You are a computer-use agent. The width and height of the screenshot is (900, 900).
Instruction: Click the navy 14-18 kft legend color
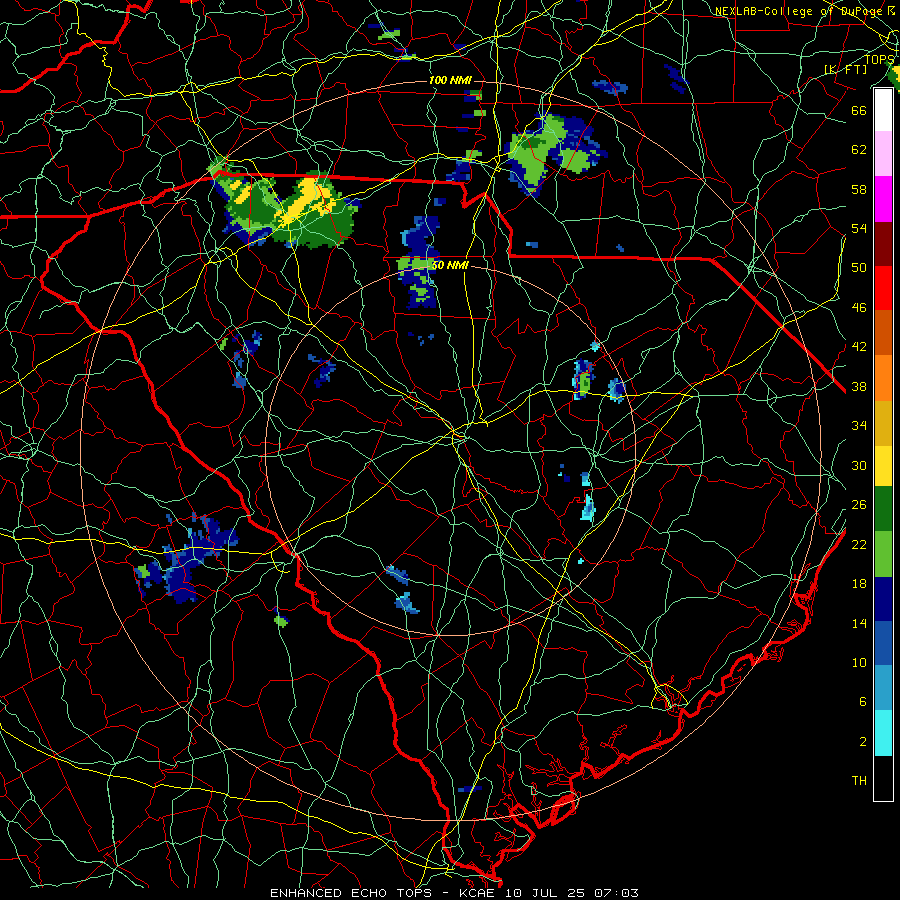[x=883, y=599]
